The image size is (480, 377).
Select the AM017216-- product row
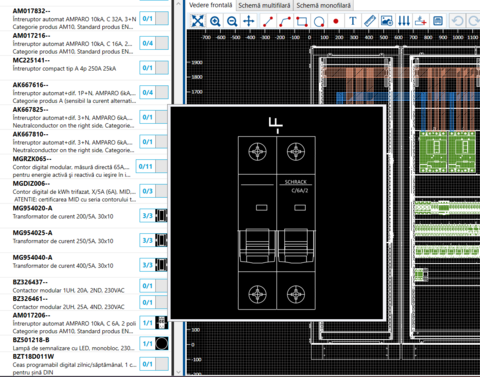(x=85, y=43)
